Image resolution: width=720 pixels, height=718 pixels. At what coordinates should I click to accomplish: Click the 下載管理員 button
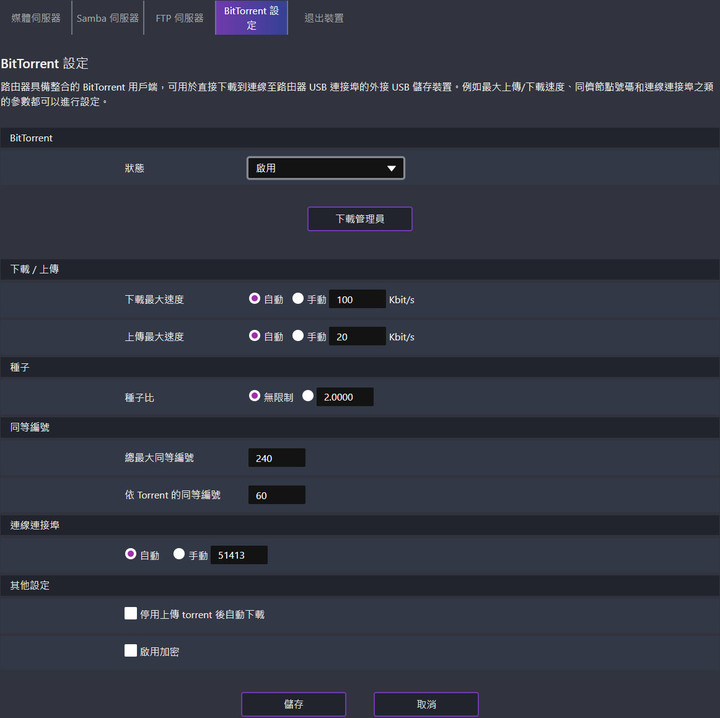360,219
